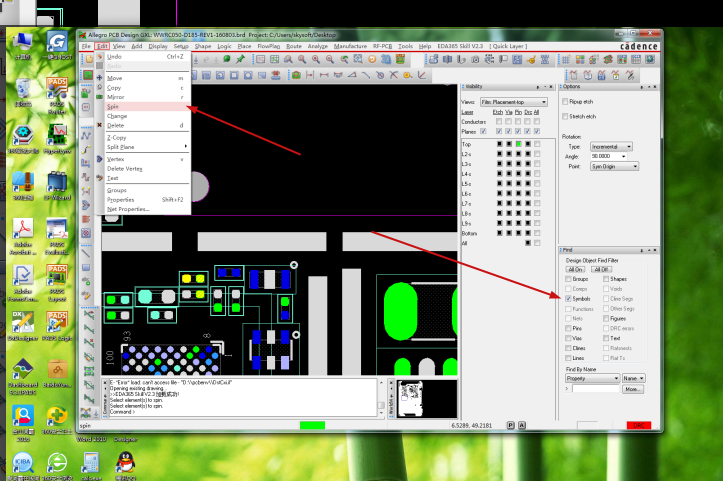Click the red stamp icon in second toolbar
723x481 pixels.
[x=276, y=75]
